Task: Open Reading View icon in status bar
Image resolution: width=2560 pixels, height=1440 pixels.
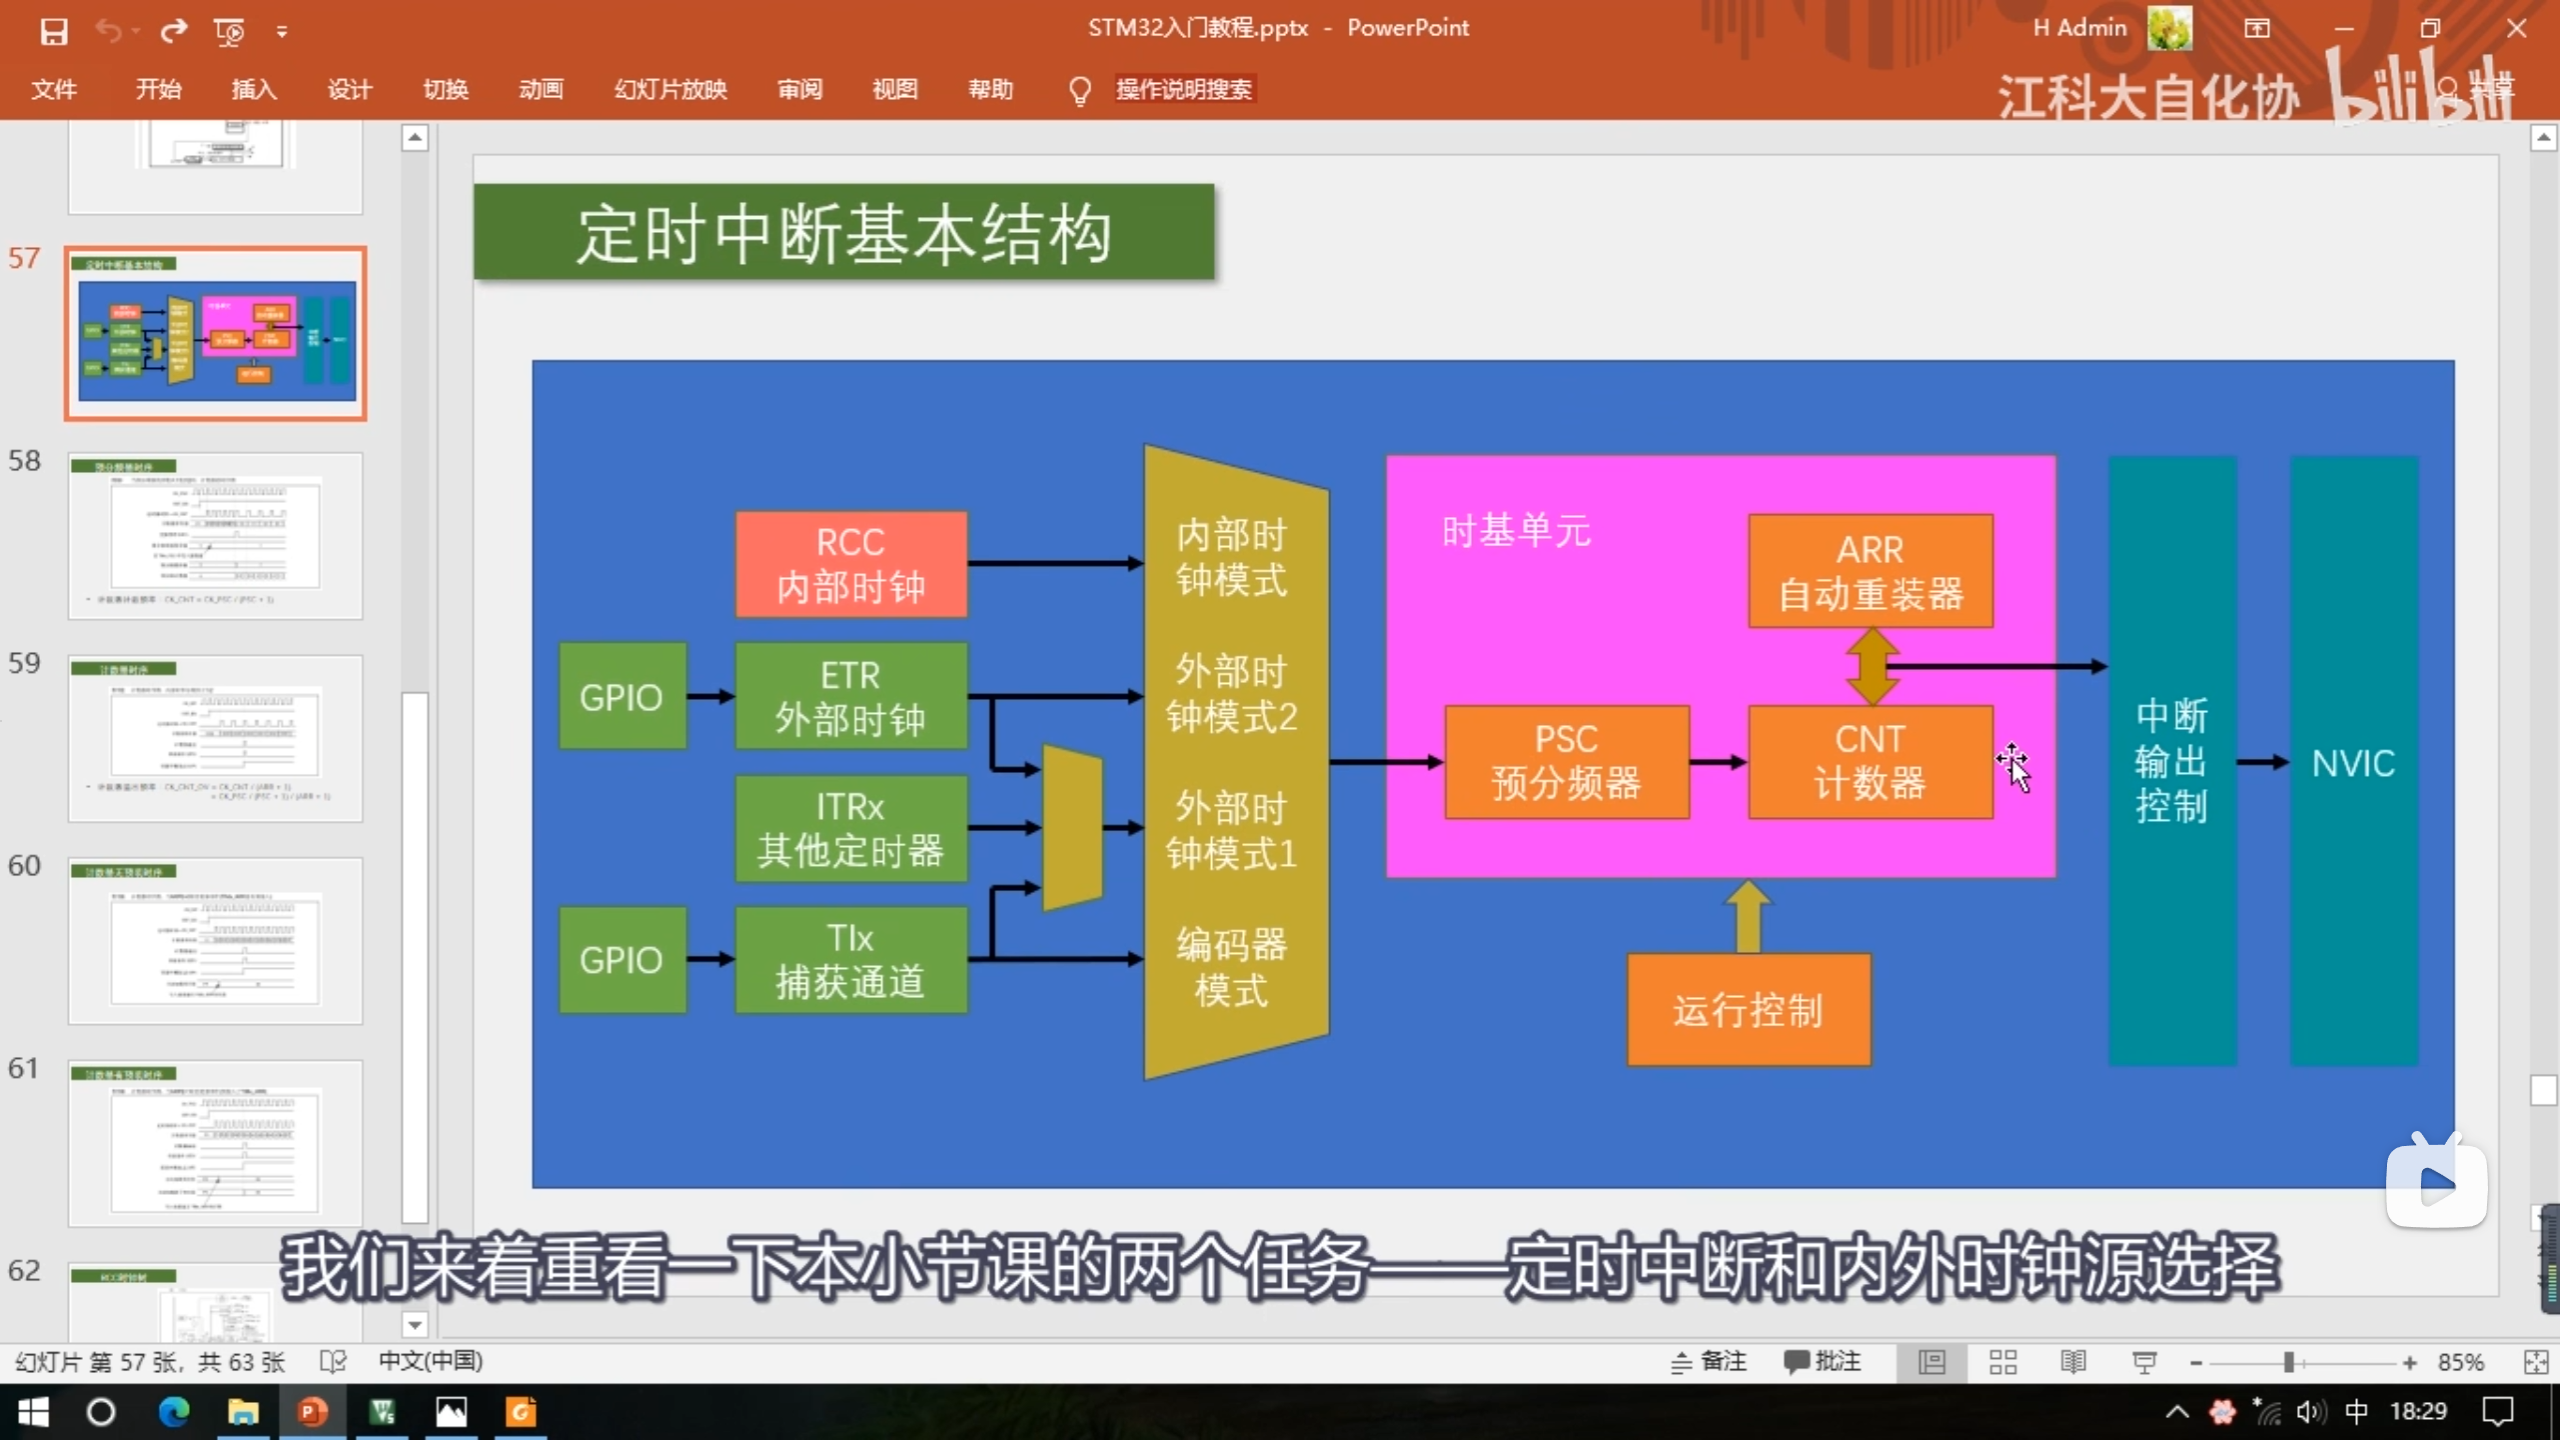Action: [2073, 1362]
